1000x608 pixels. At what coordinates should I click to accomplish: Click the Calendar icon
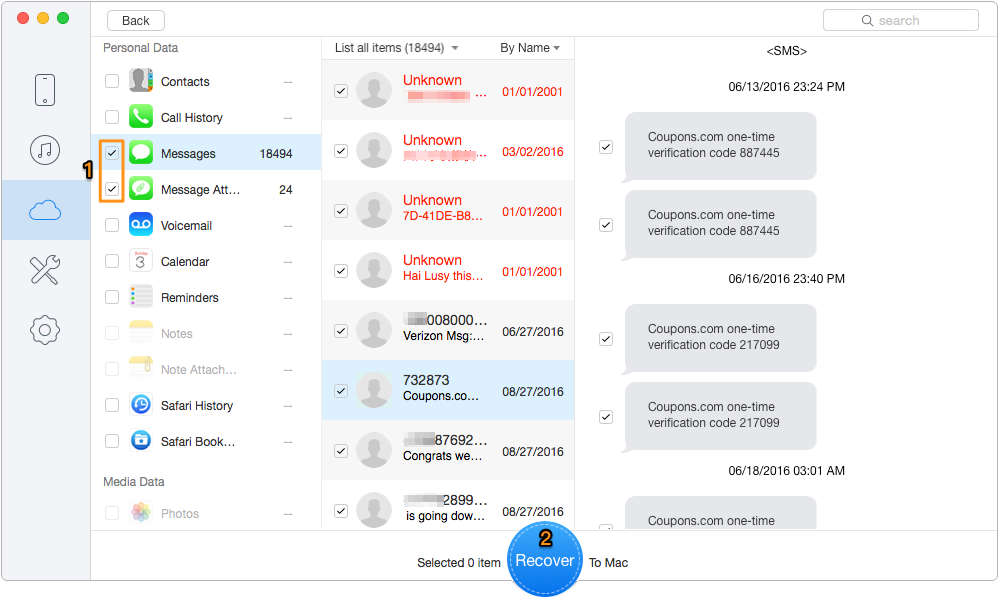141,261
